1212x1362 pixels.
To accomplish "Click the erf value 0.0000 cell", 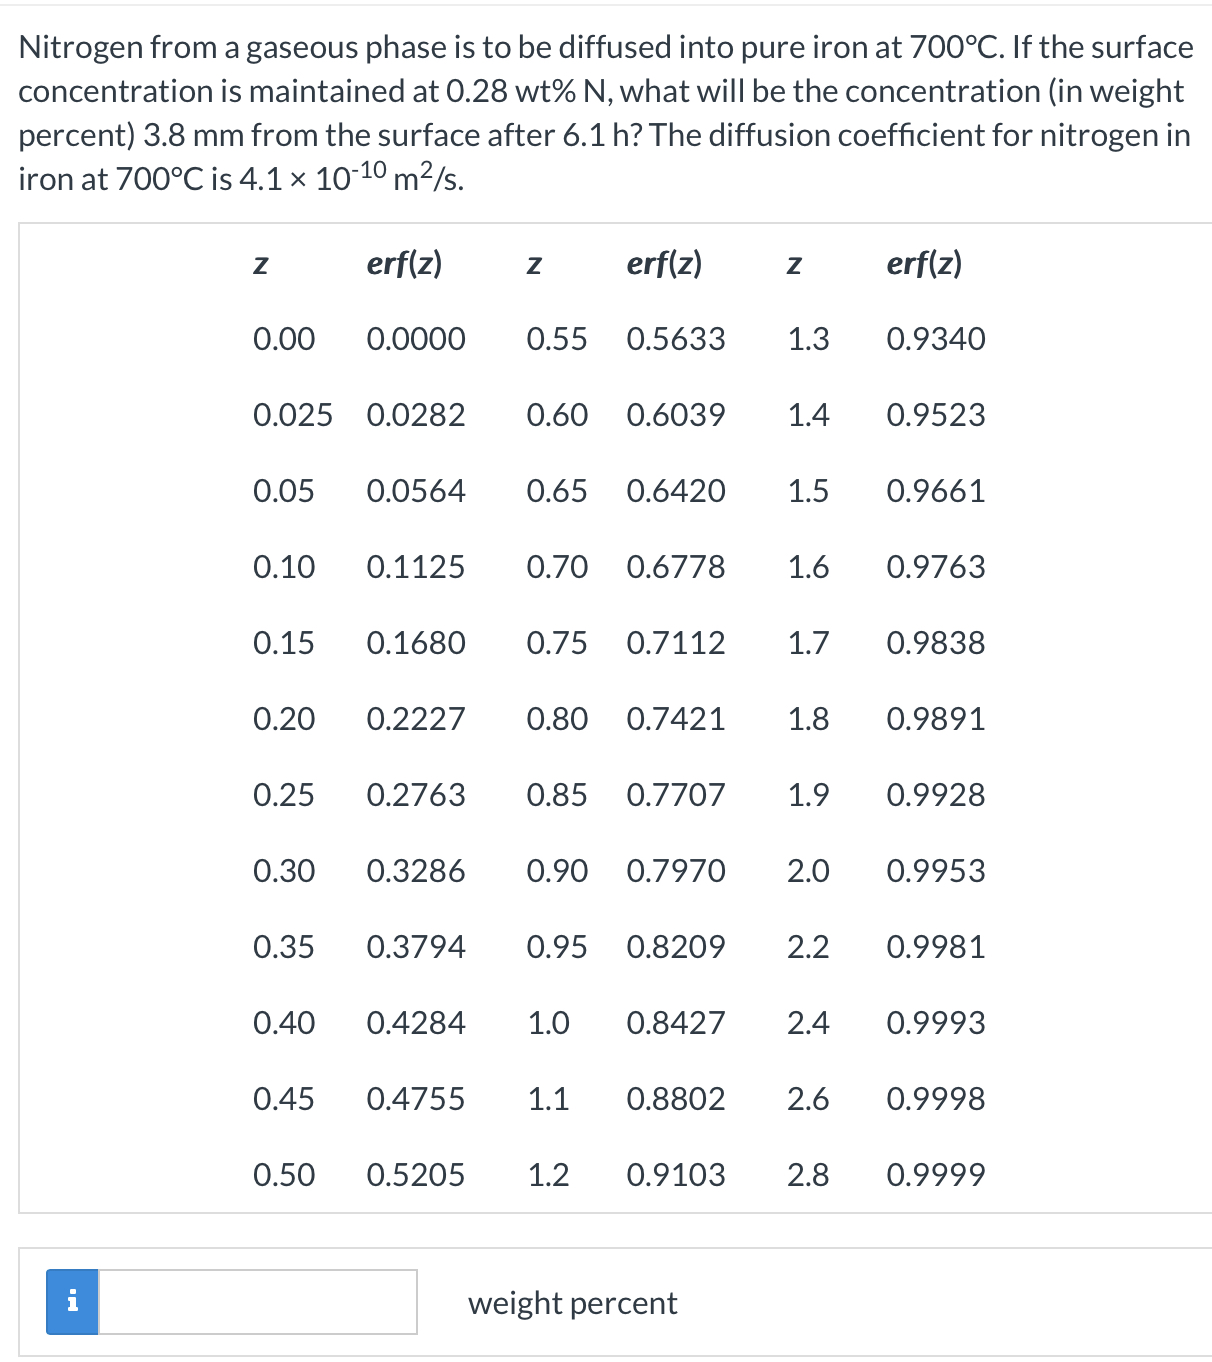I will pos(416,339).
